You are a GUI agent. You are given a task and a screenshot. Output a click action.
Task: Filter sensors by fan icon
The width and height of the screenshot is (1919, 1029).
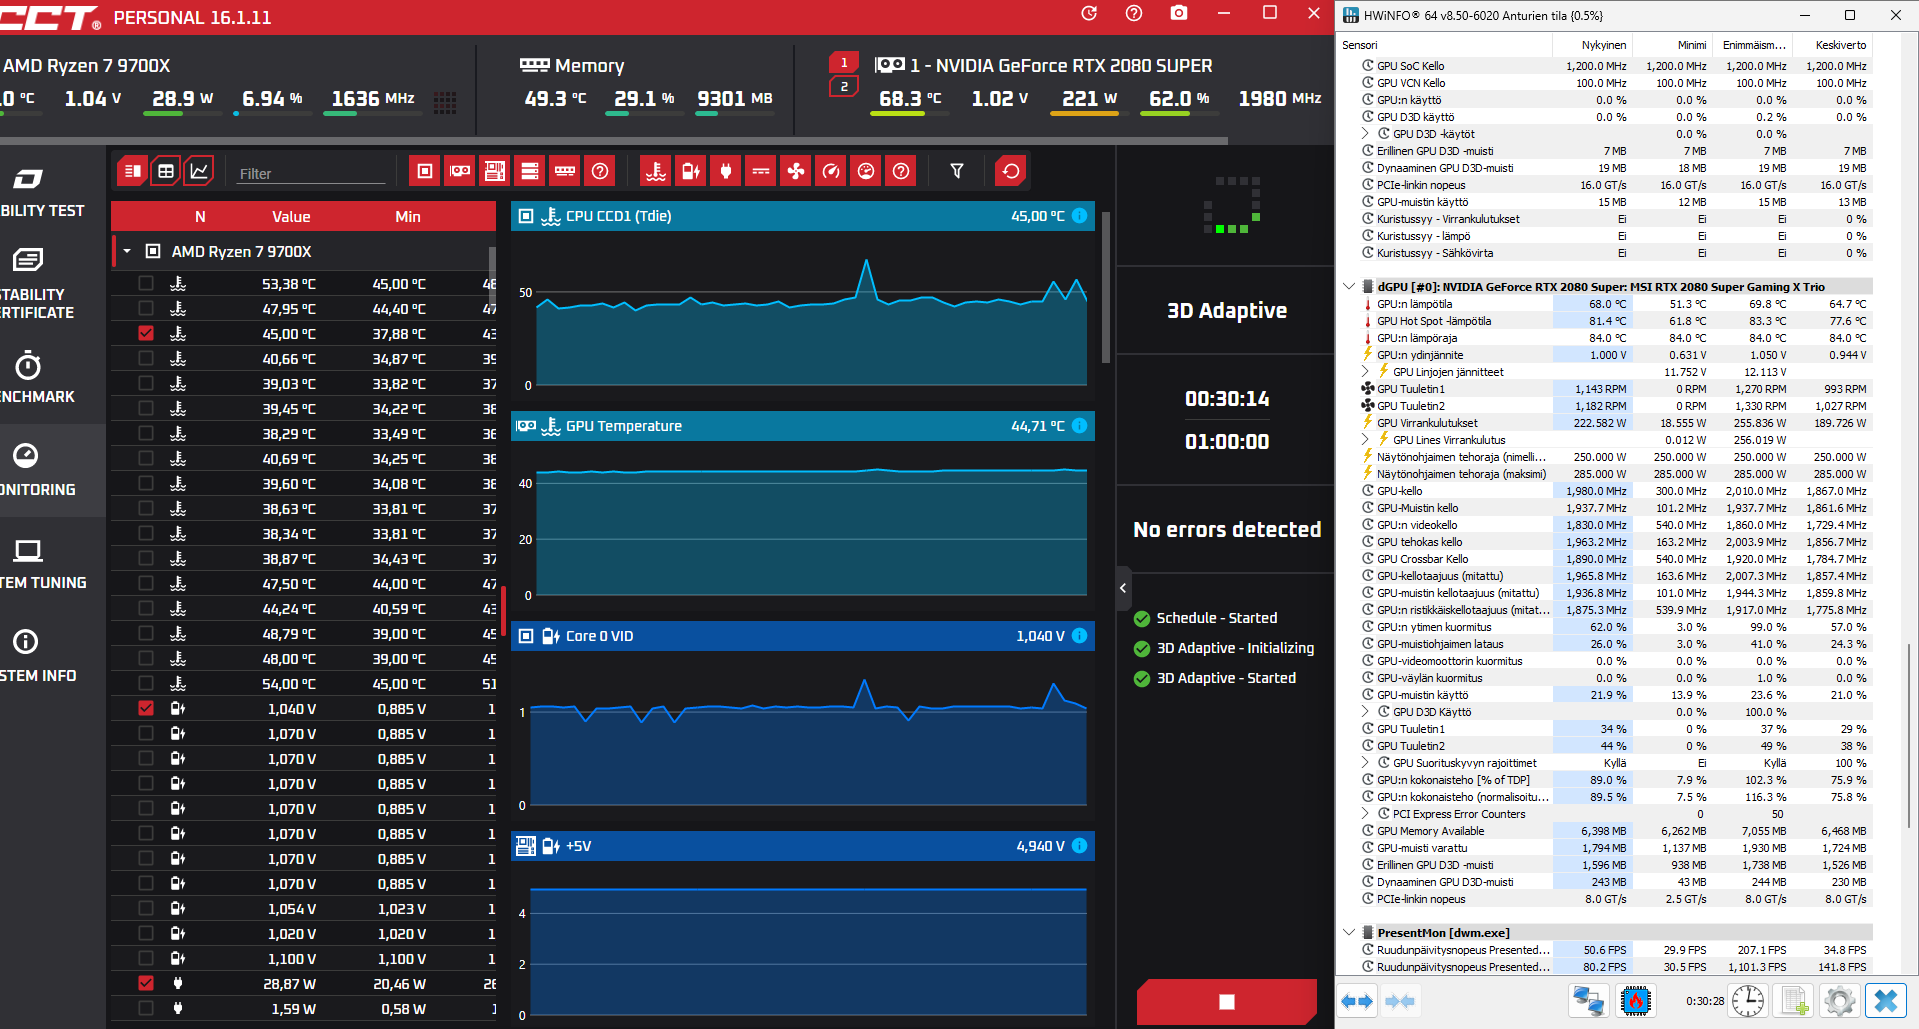[796, 171]
